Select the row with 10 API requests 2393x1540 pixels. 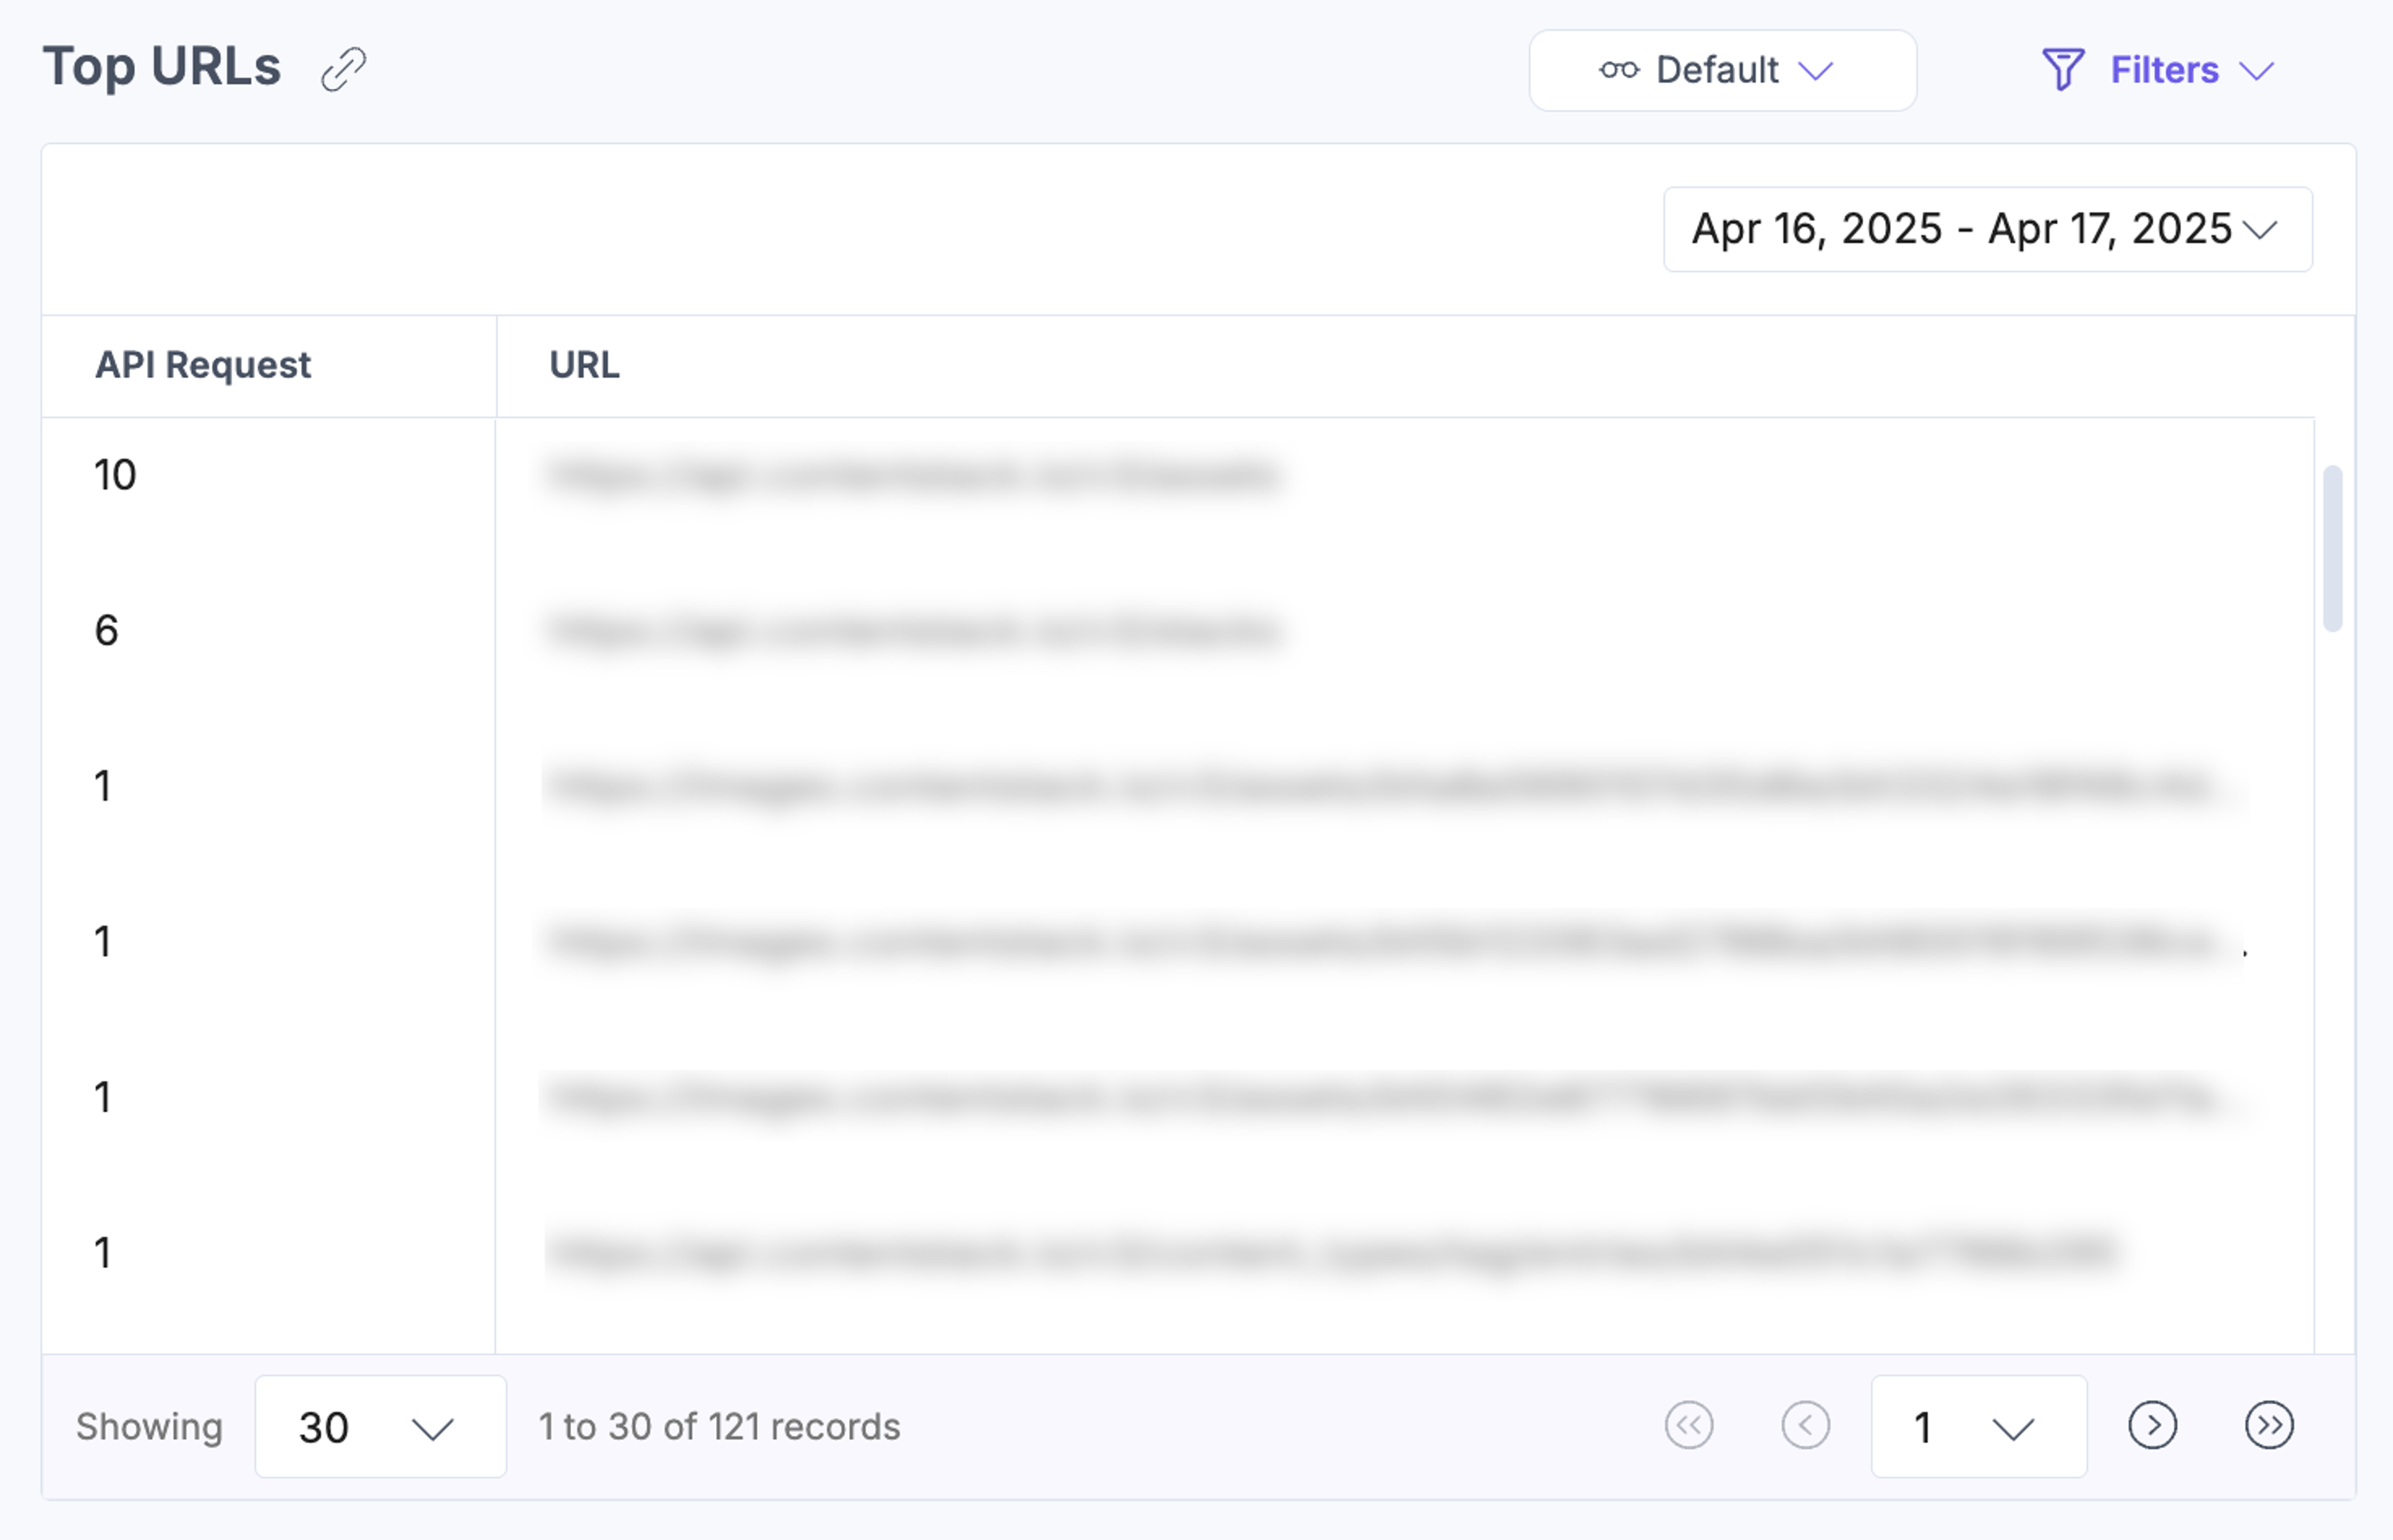pyautogui.click(x=1178, y=474)
